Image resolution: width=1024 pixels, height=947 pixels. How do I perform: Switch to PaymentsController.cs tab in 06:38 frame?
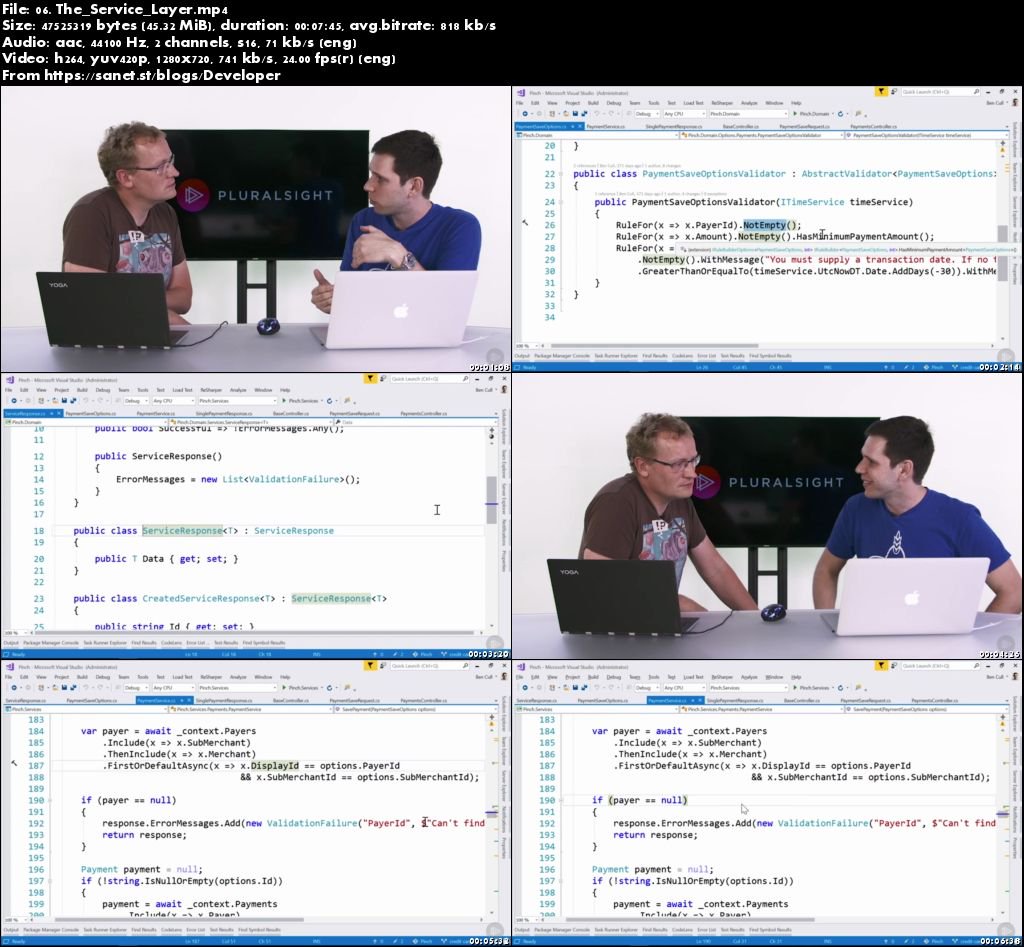(934, 700)
